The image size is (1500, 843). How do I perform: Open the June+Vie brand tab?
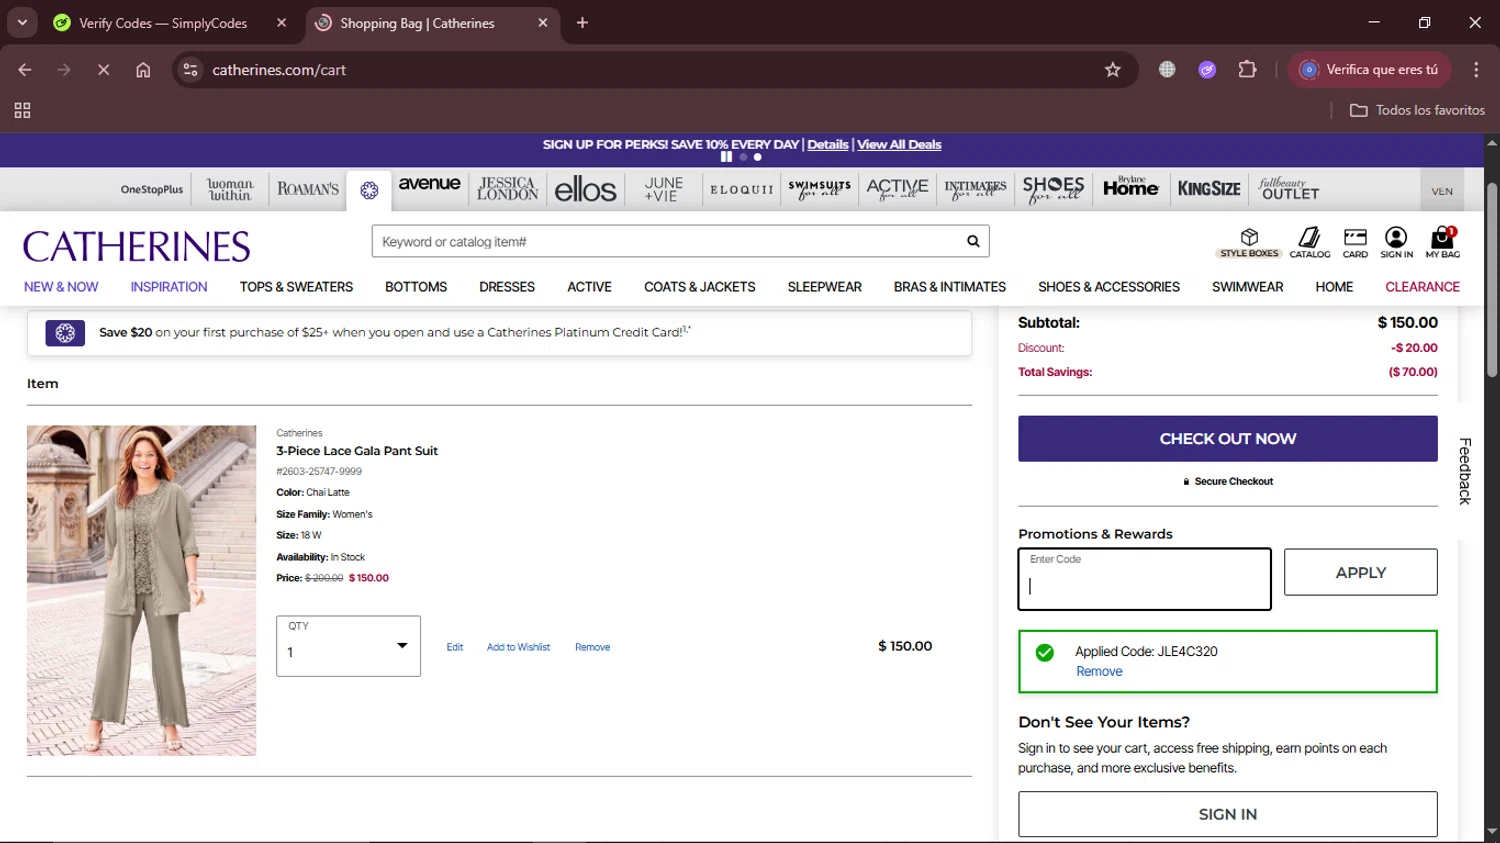pos(663,189)
